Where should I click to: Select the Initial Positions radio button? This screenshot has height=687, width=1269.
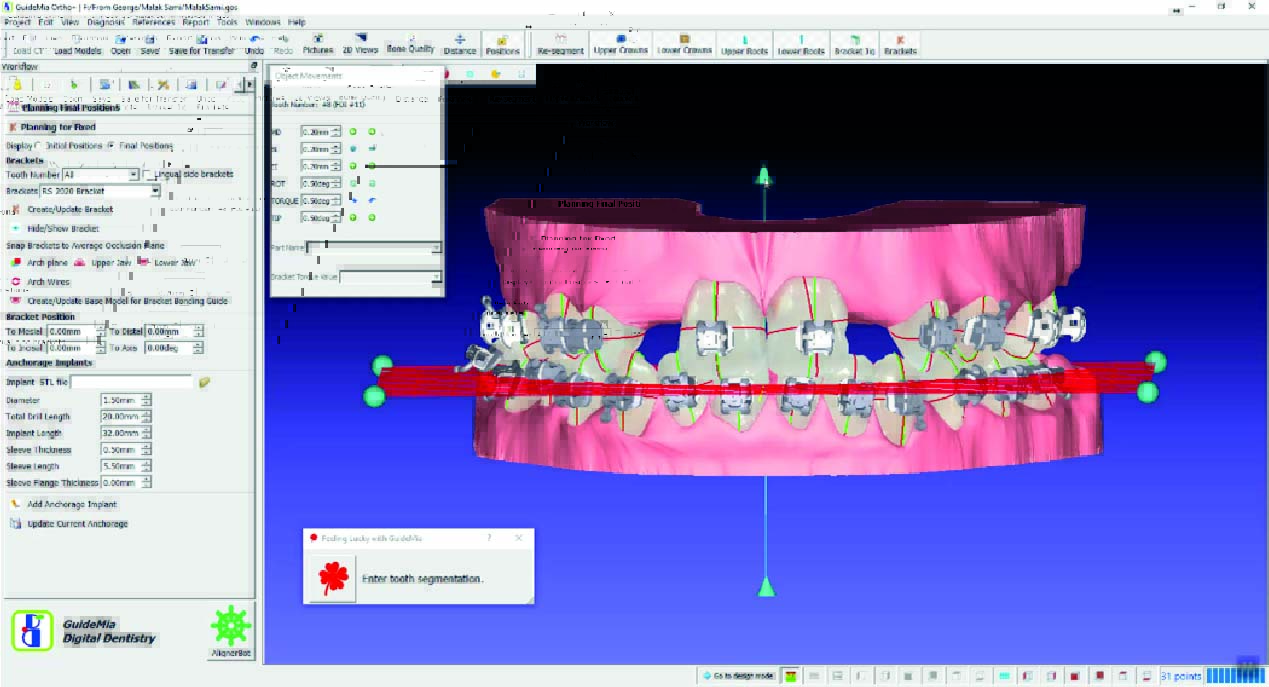(39, 146)
